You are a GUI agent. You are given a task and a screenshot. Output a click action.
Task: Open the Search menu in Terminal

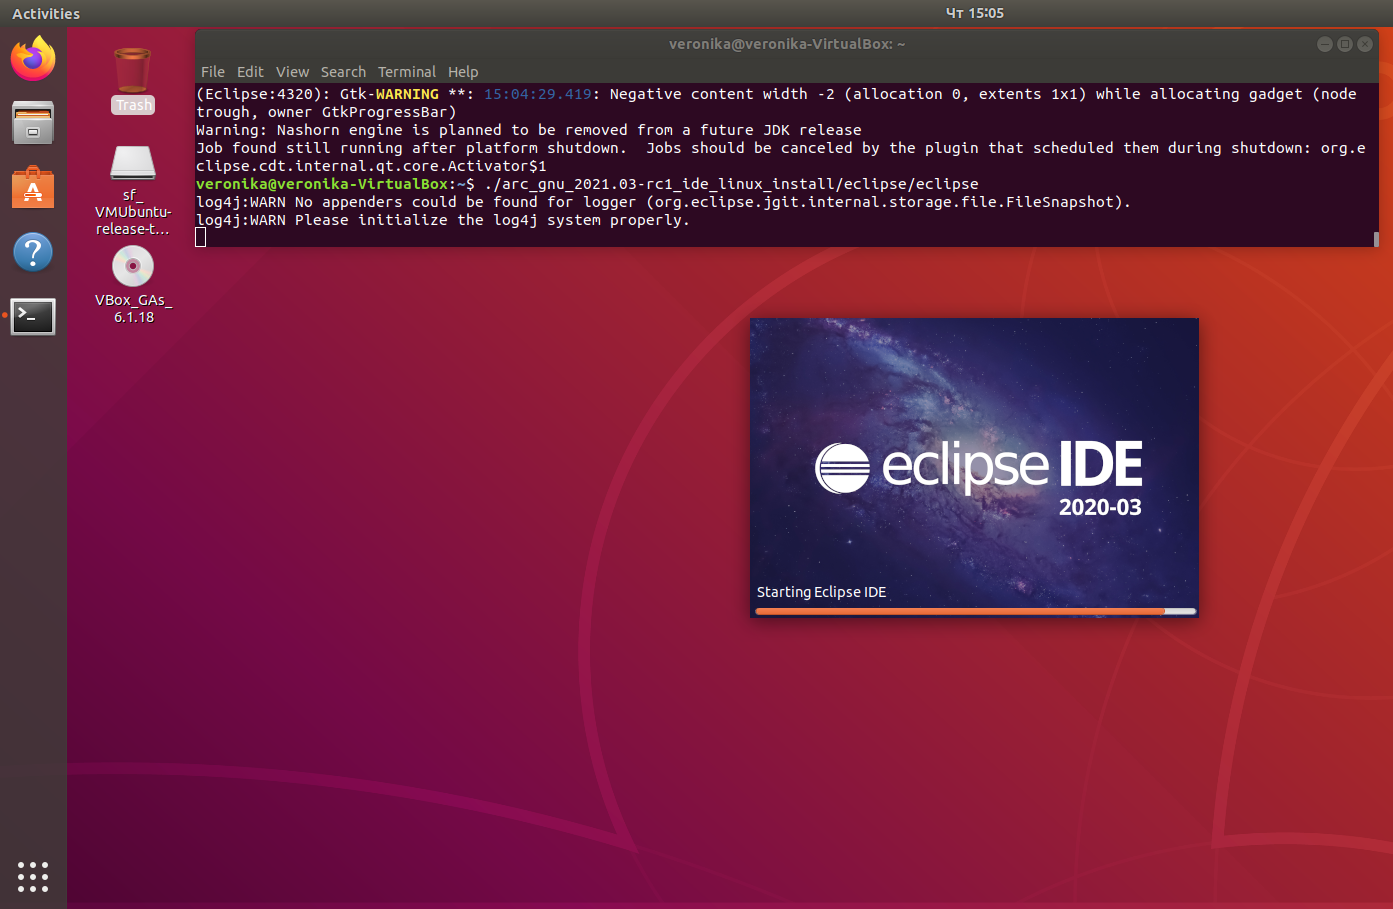(343, 71)
